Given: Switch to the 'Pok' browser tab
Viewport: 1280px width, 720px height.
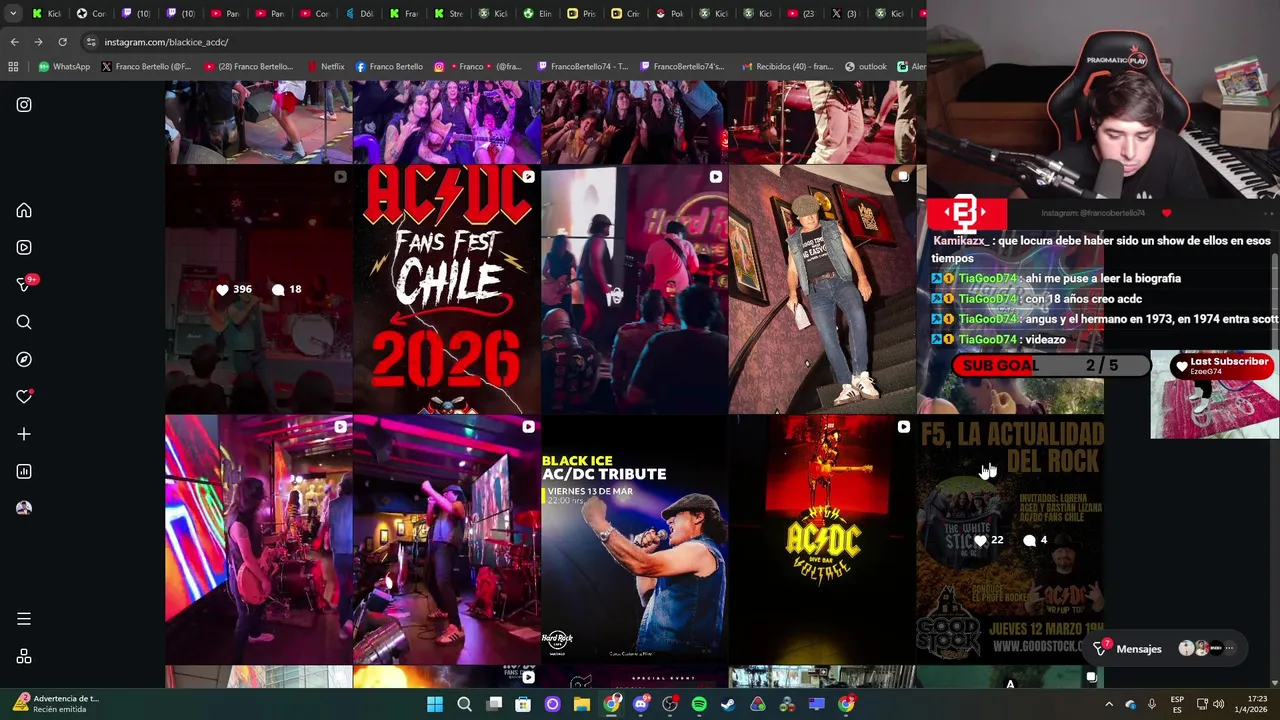Looking at the screenshot, I should click(670, 14).
